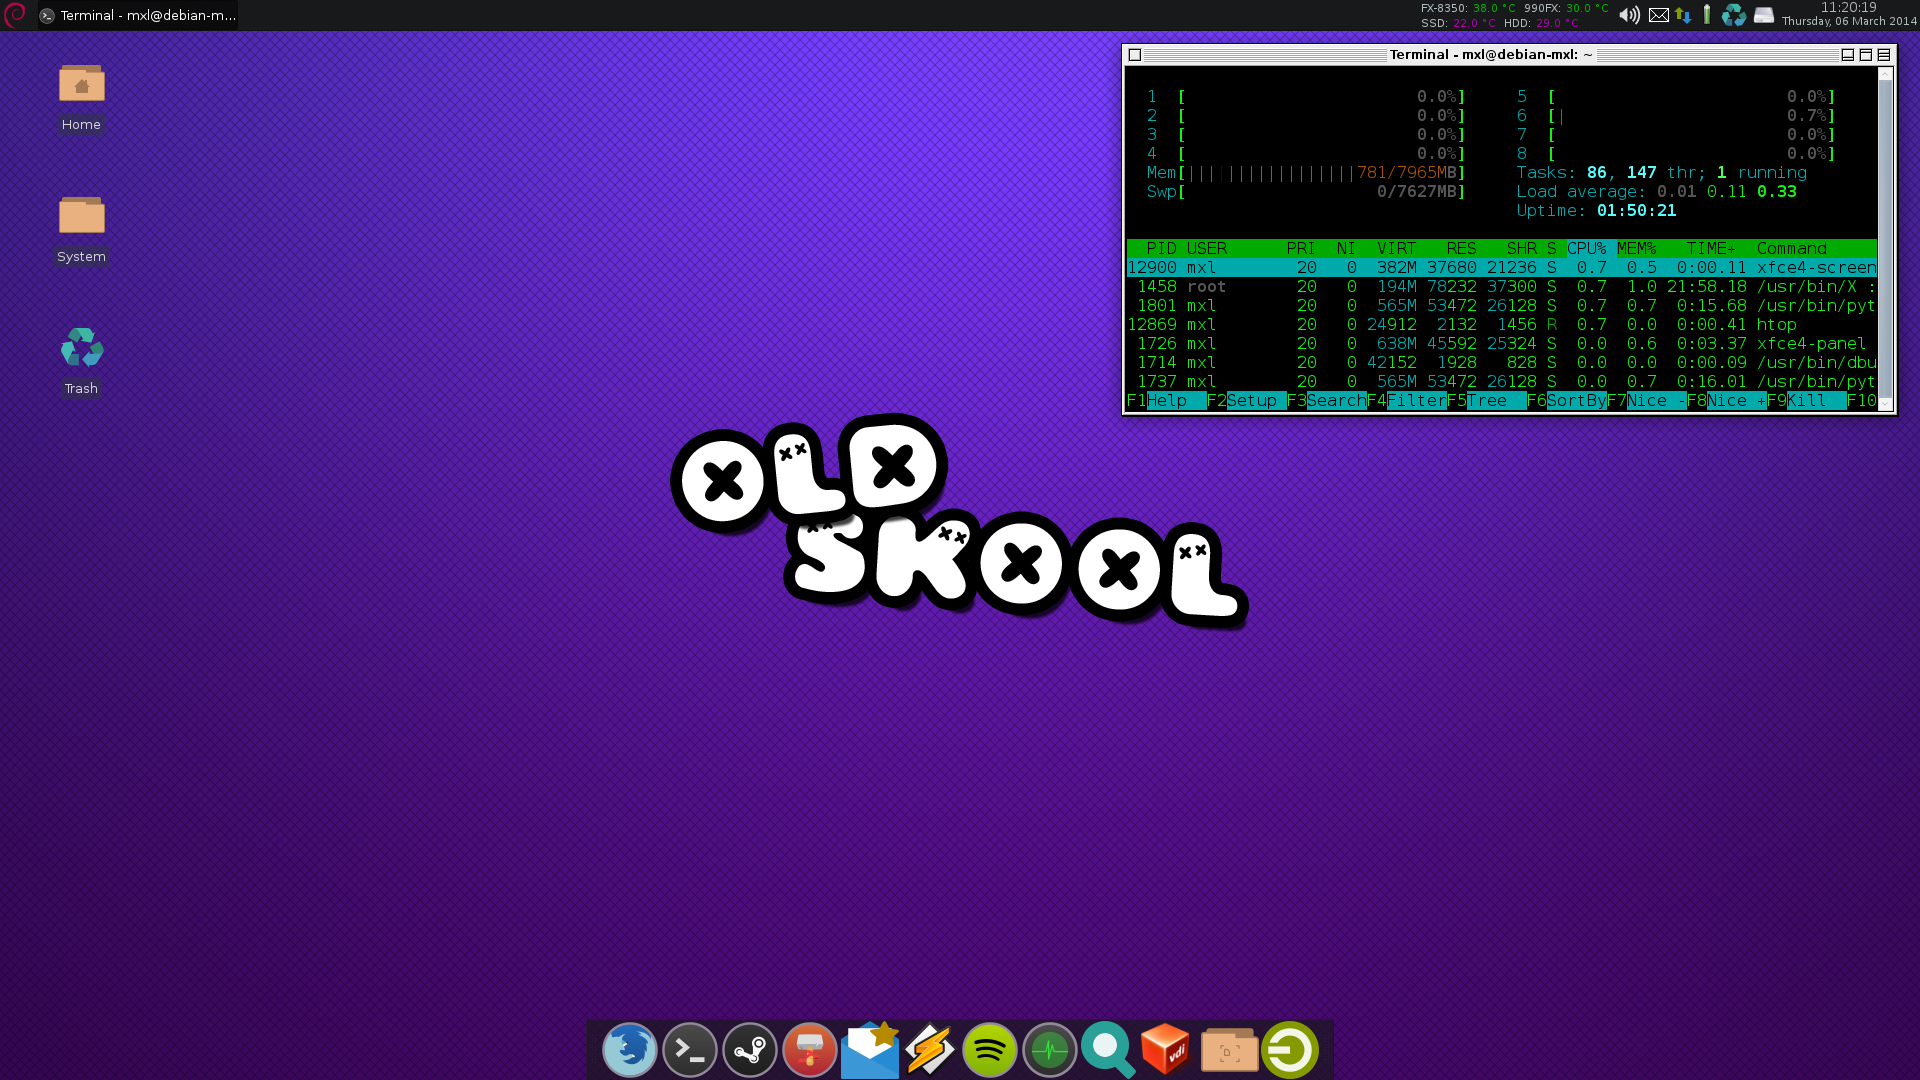Sort by the TIME+ column header
This screenshot has width=1920, height=1080.
point(1711,249)
